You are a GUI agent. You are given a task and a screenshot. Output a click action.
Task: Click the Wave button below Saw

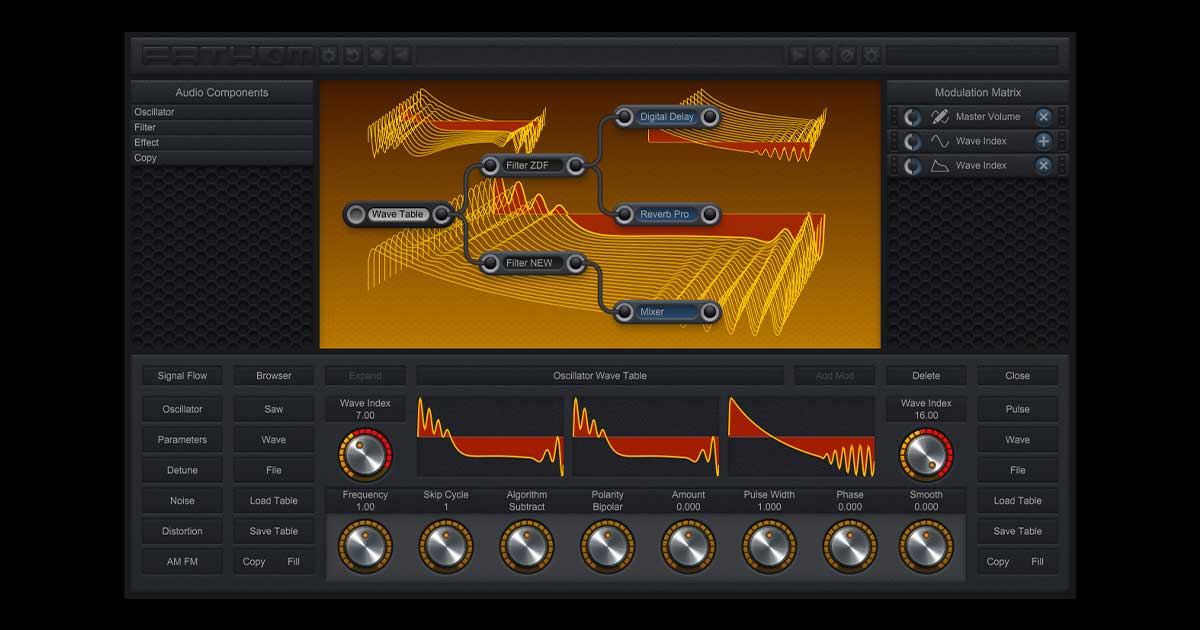pyautogui.click(x=274, y=440)
